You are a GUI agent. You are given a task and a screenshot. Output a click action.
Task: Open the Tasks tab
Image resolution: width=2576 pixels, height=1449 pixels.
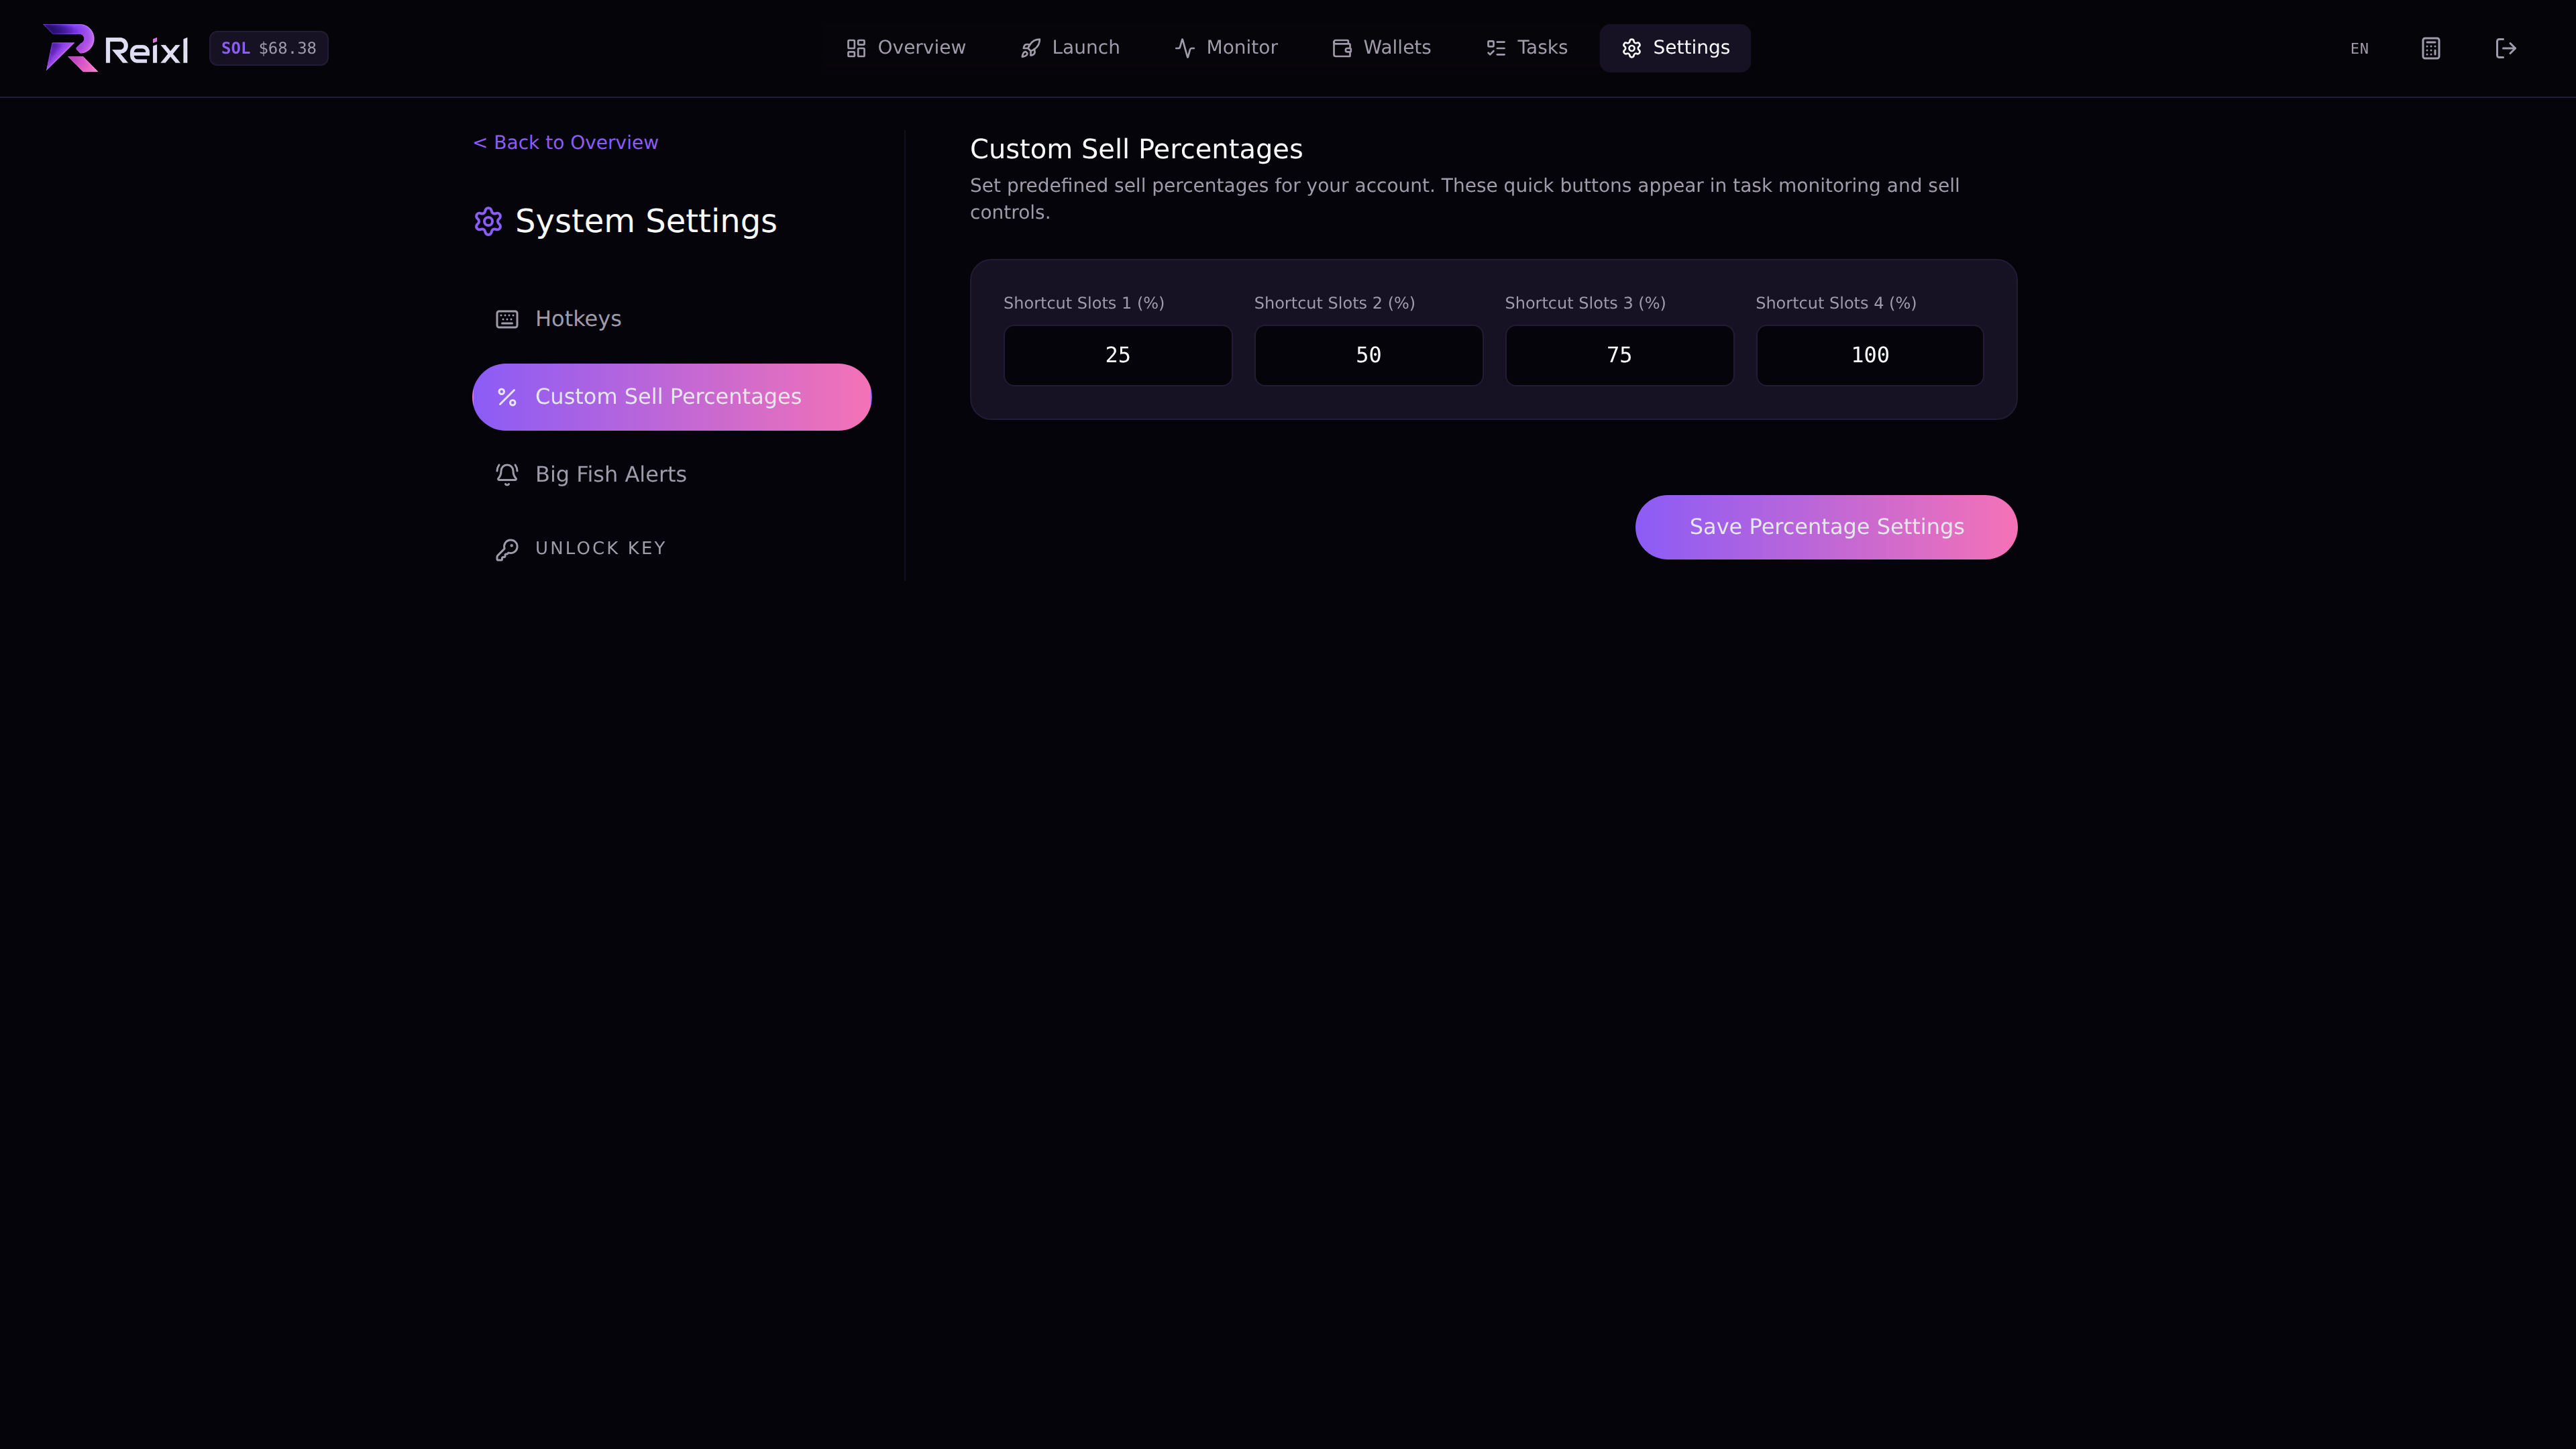tap(1527, 48)
